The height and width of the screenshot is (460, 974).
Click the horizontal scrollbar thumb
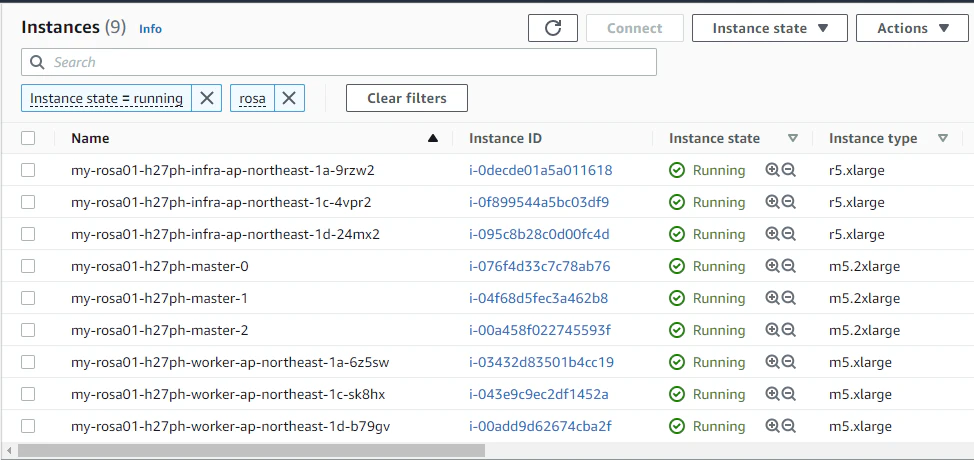[251, 450]
